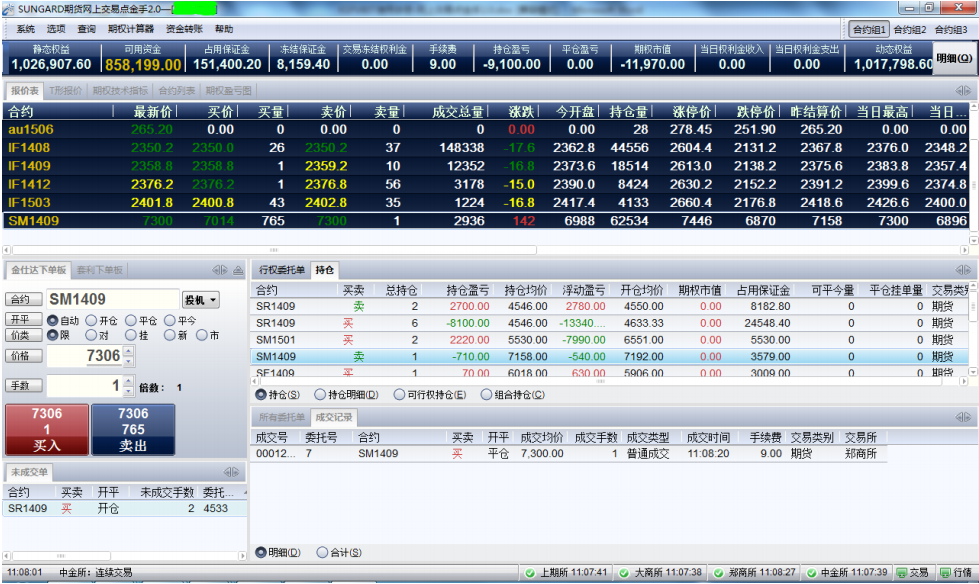Click the 手数 button

pos(24,386)
